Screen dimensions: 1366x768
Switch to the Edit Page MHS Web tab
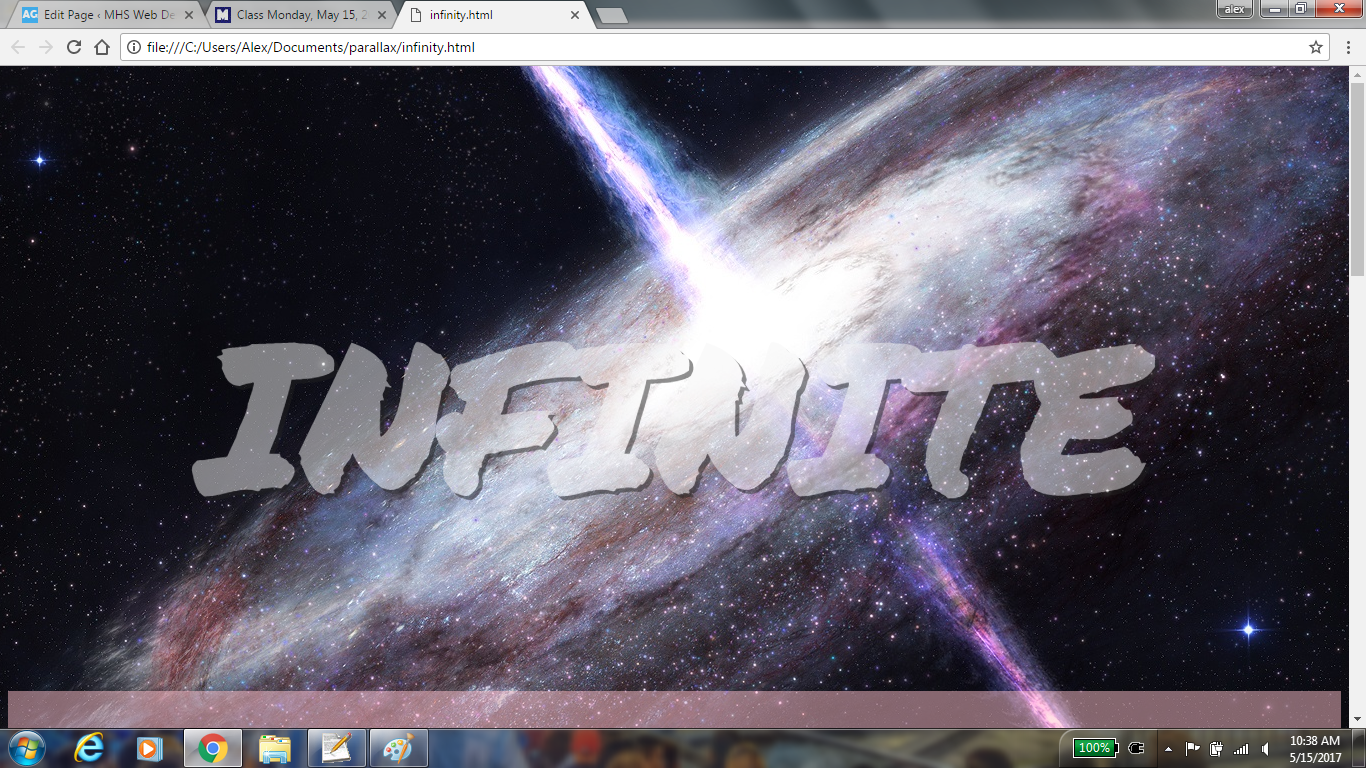tap(105, 15)
